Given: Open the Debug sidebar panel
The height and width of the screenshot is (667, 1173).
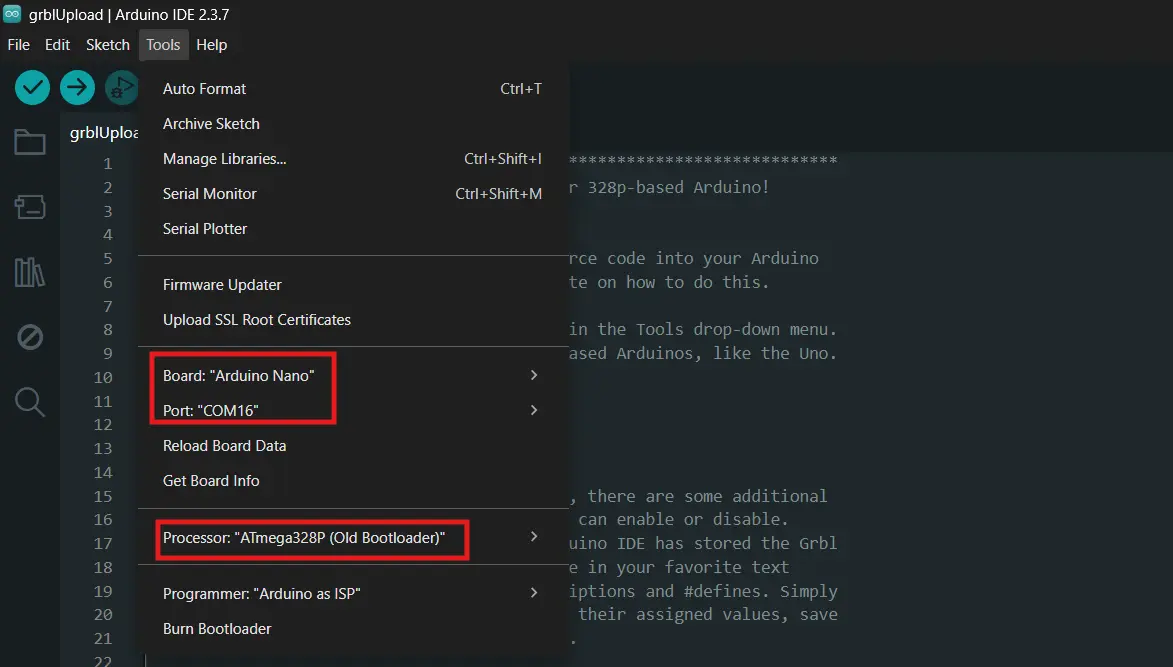Looking at the screenshot, I should [x=30, y=337].
